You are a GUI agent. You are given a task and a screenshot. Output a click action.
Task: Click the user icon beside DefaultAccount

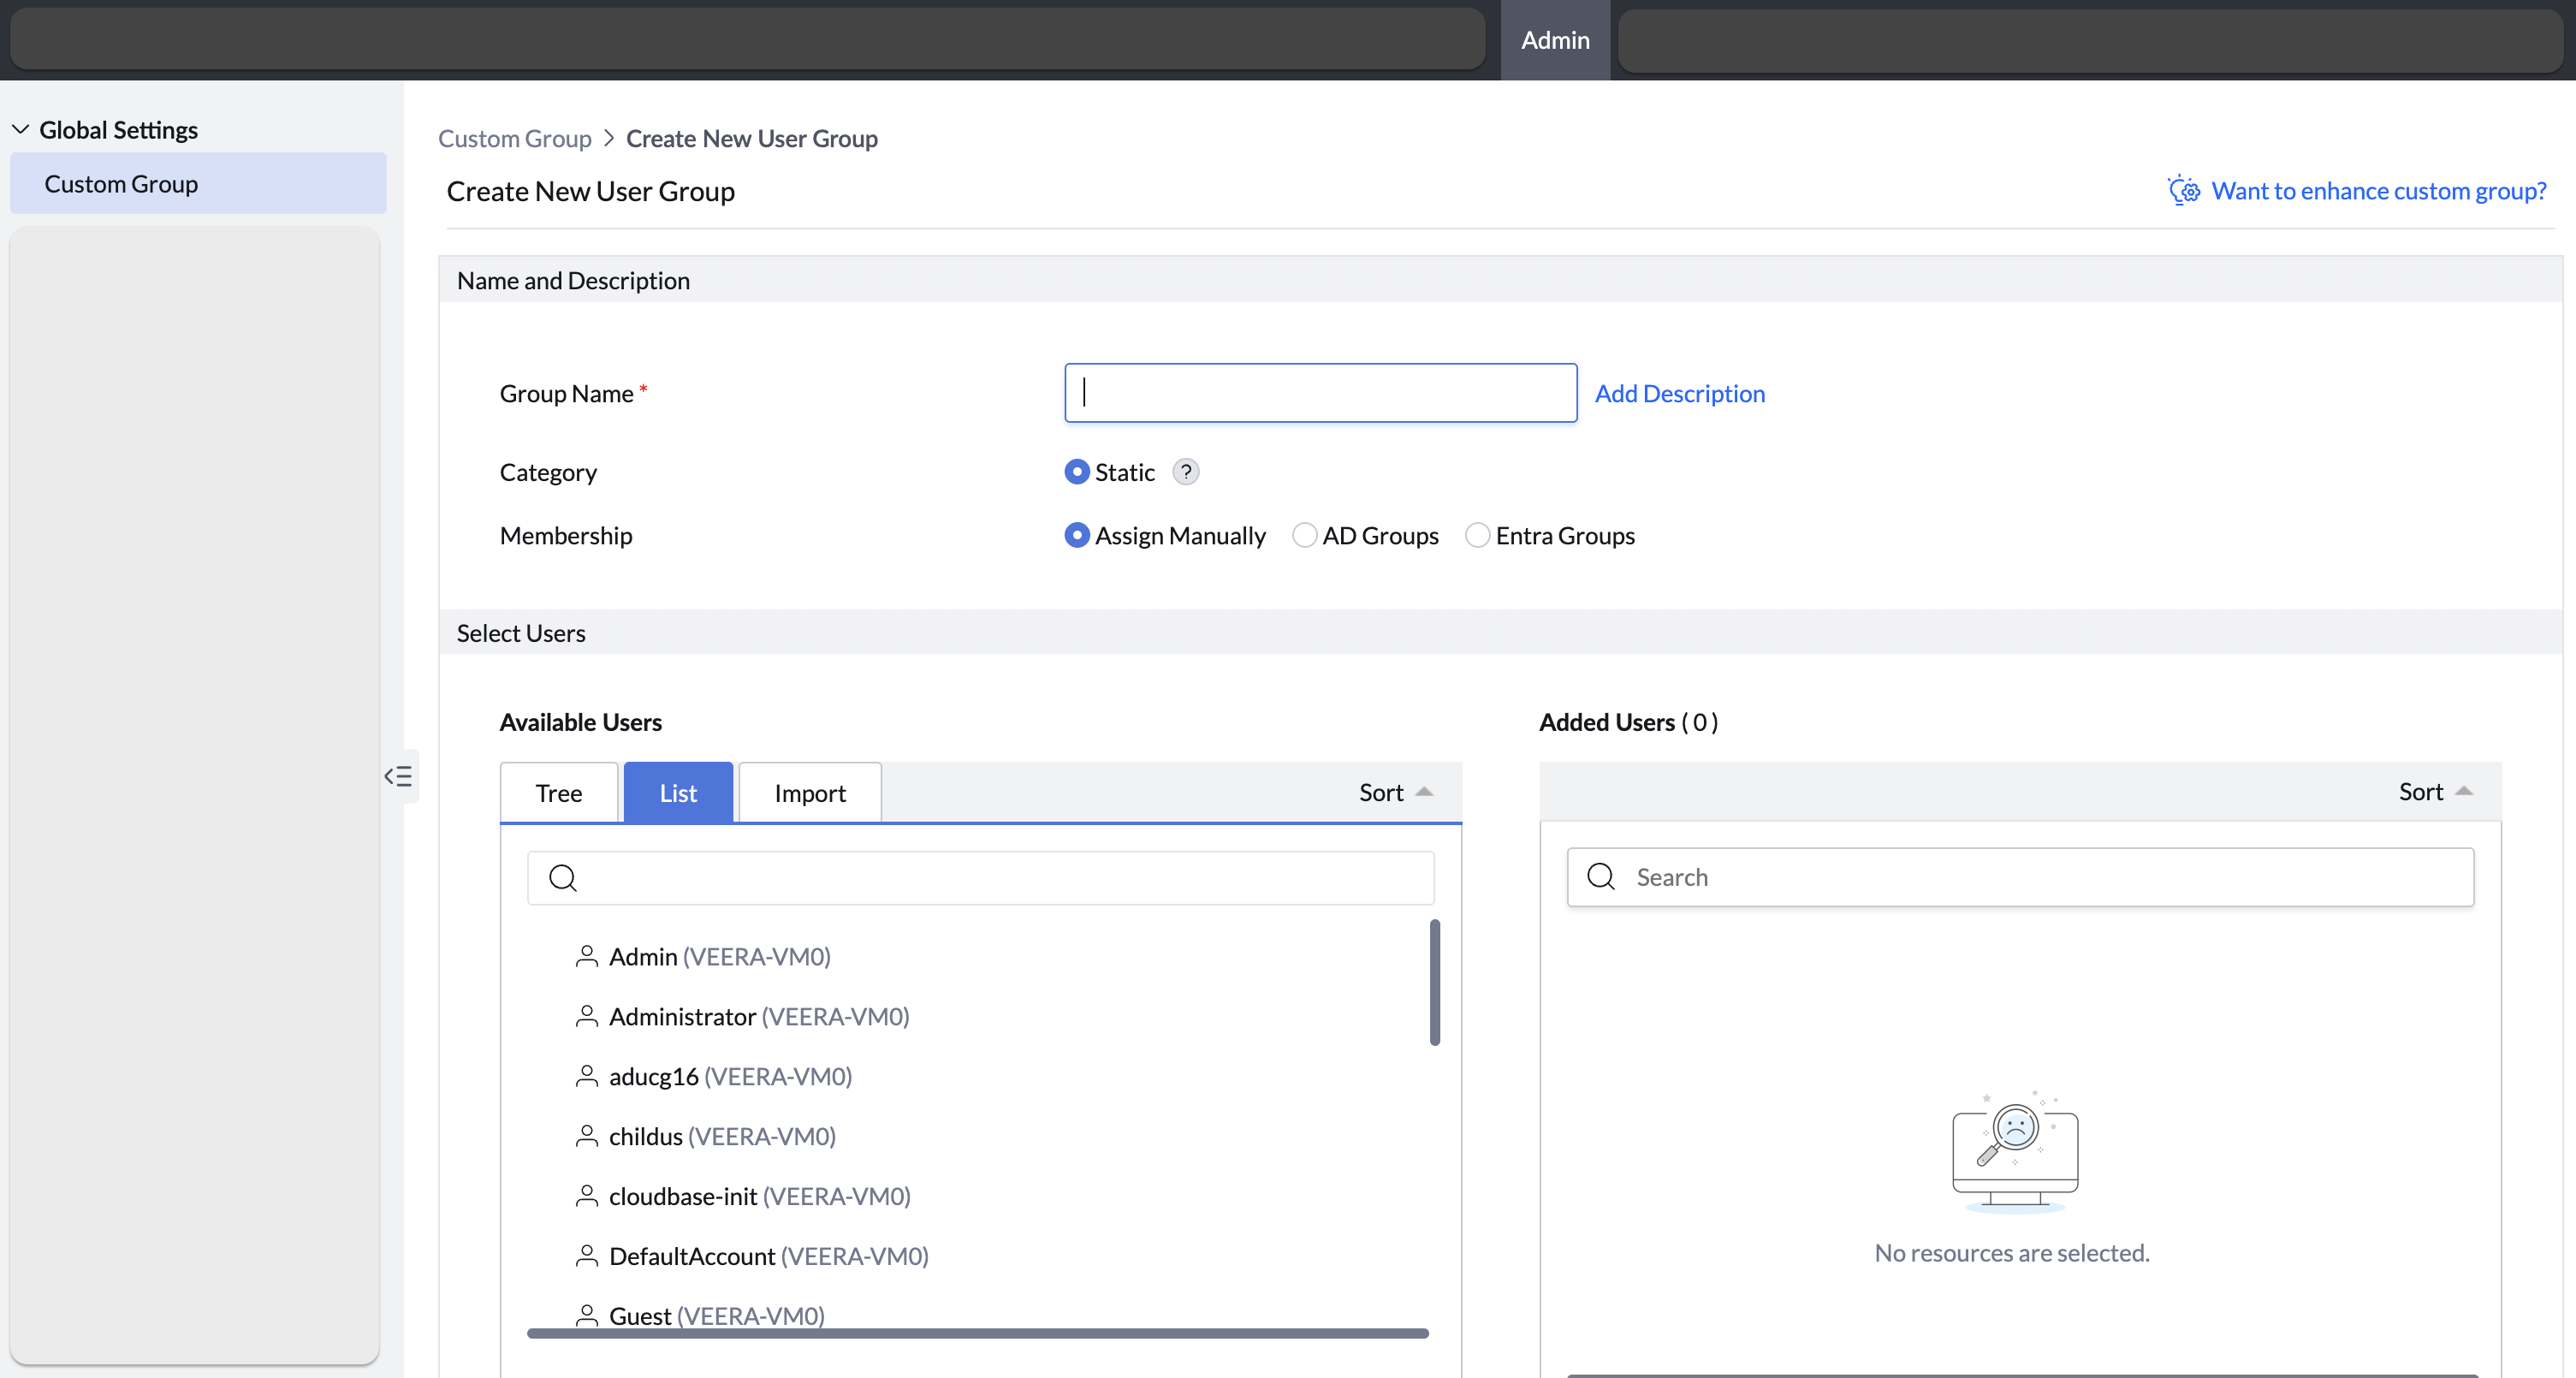[x=587, y=1256]
